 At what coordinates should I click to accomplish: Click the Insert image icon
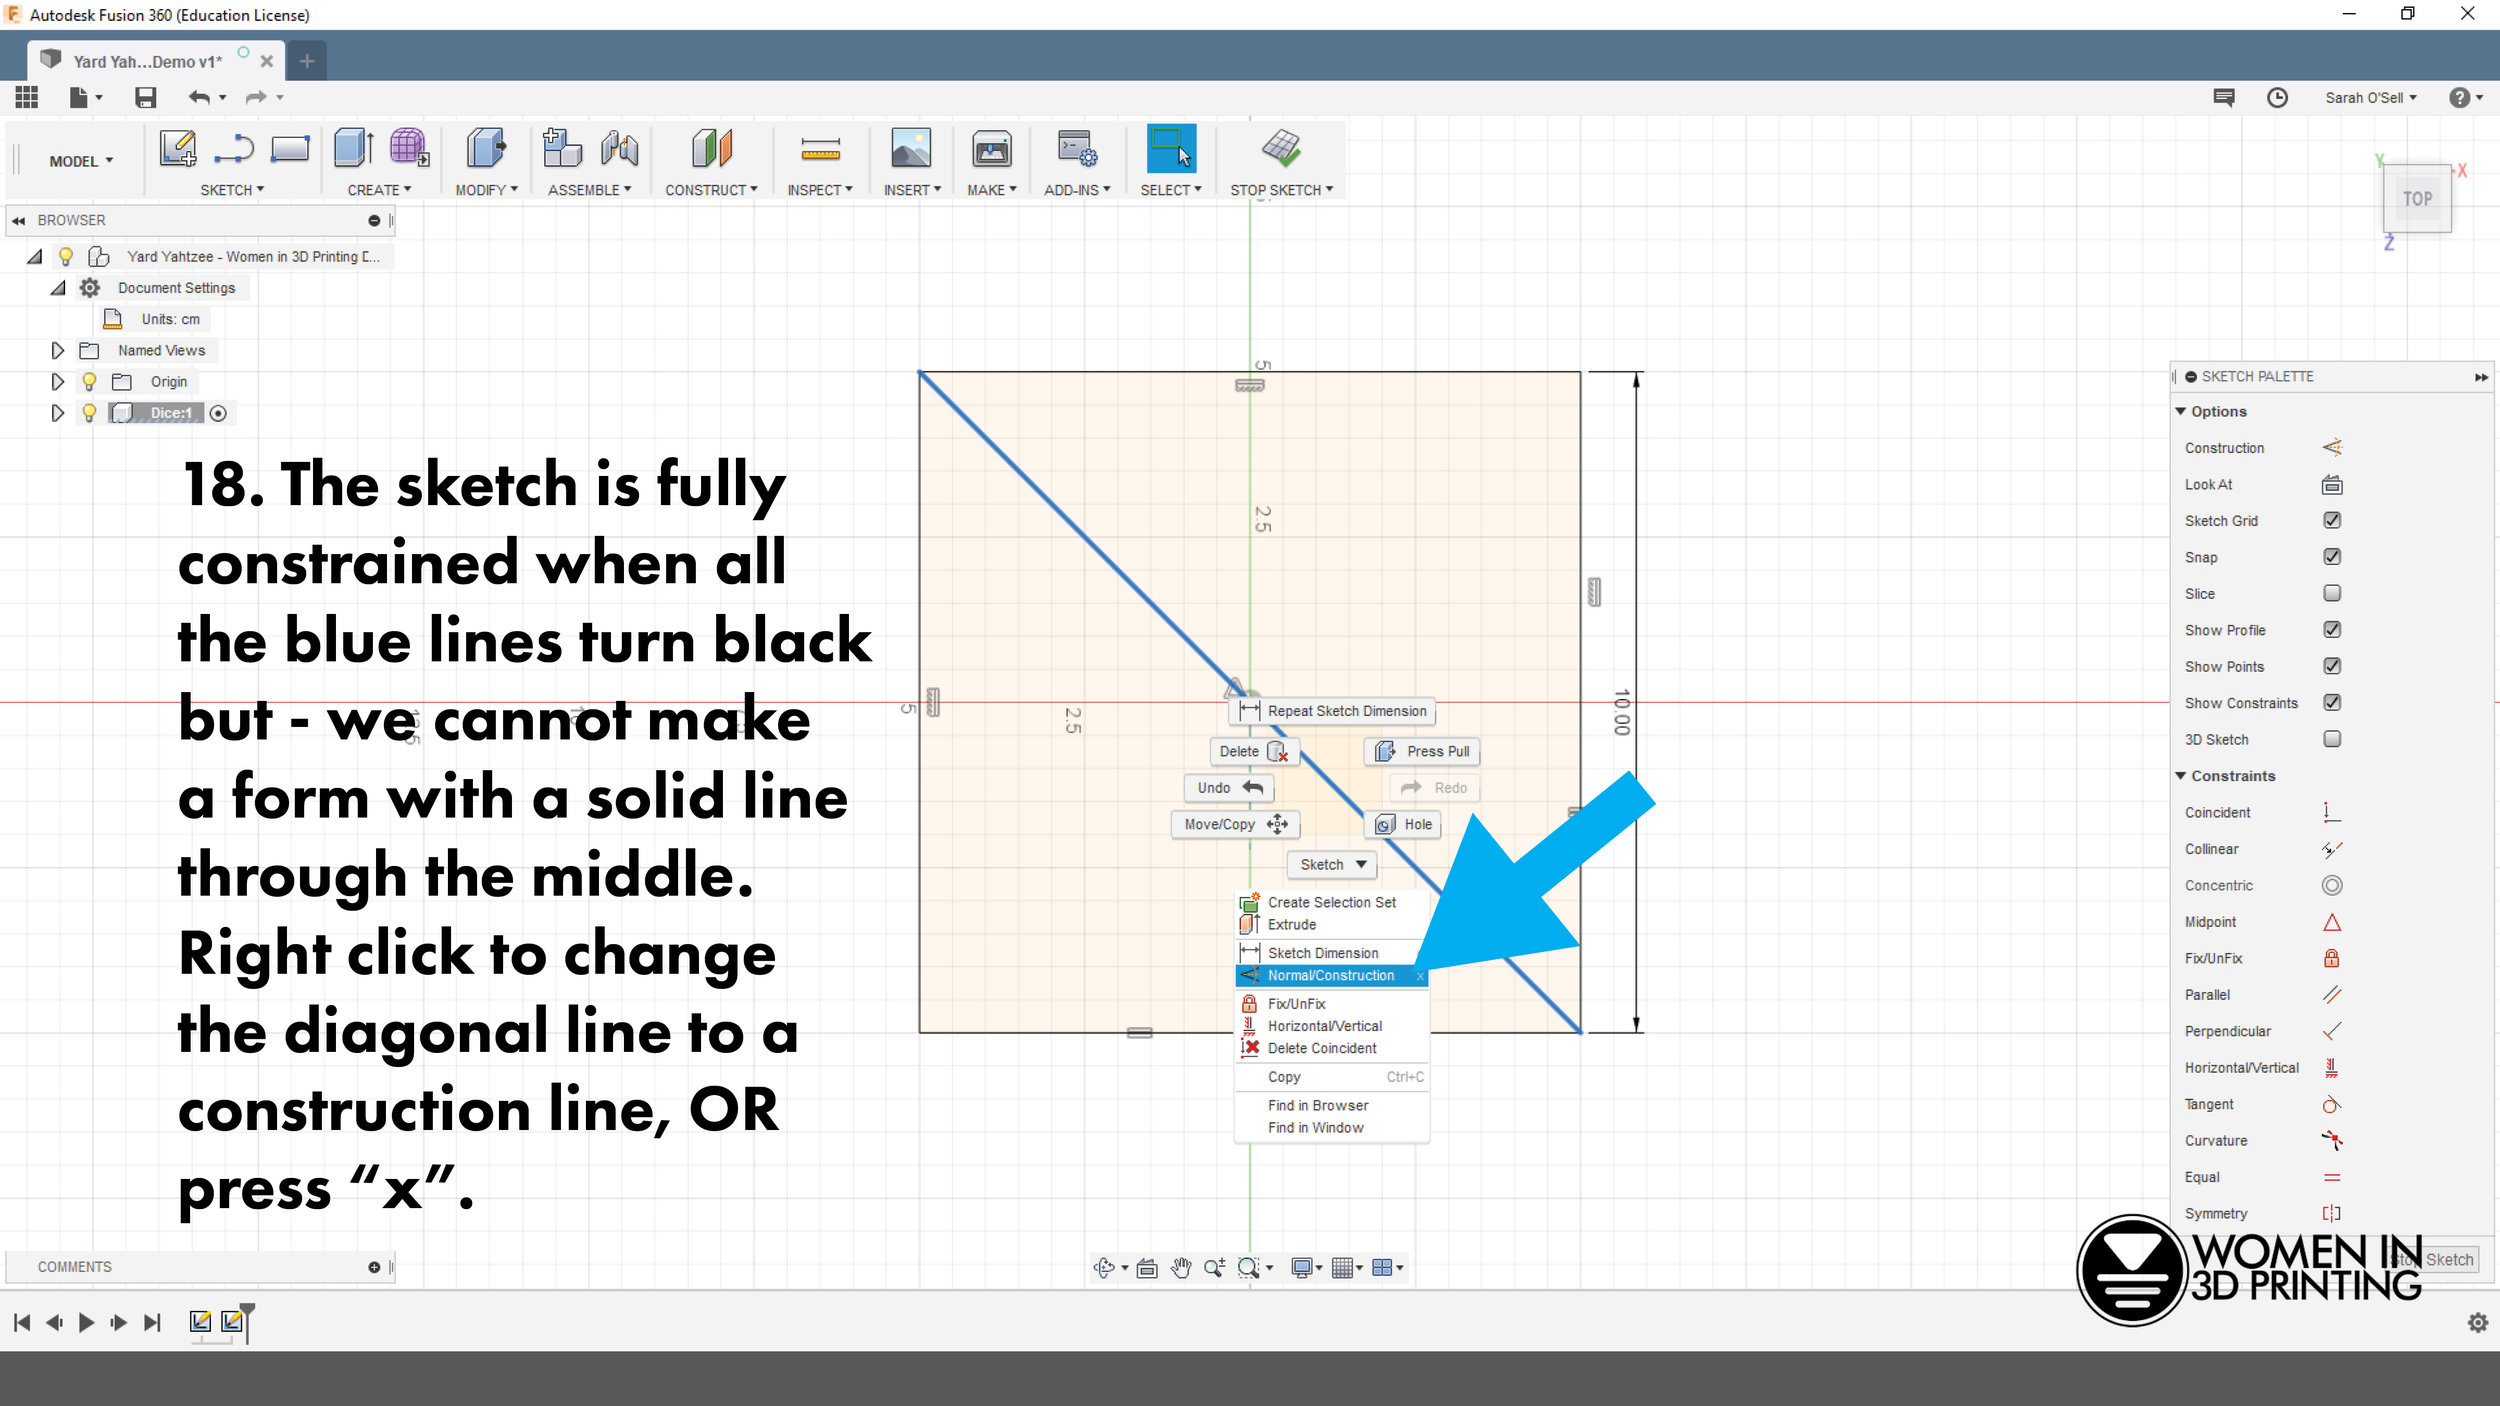(x=910, y=148)
